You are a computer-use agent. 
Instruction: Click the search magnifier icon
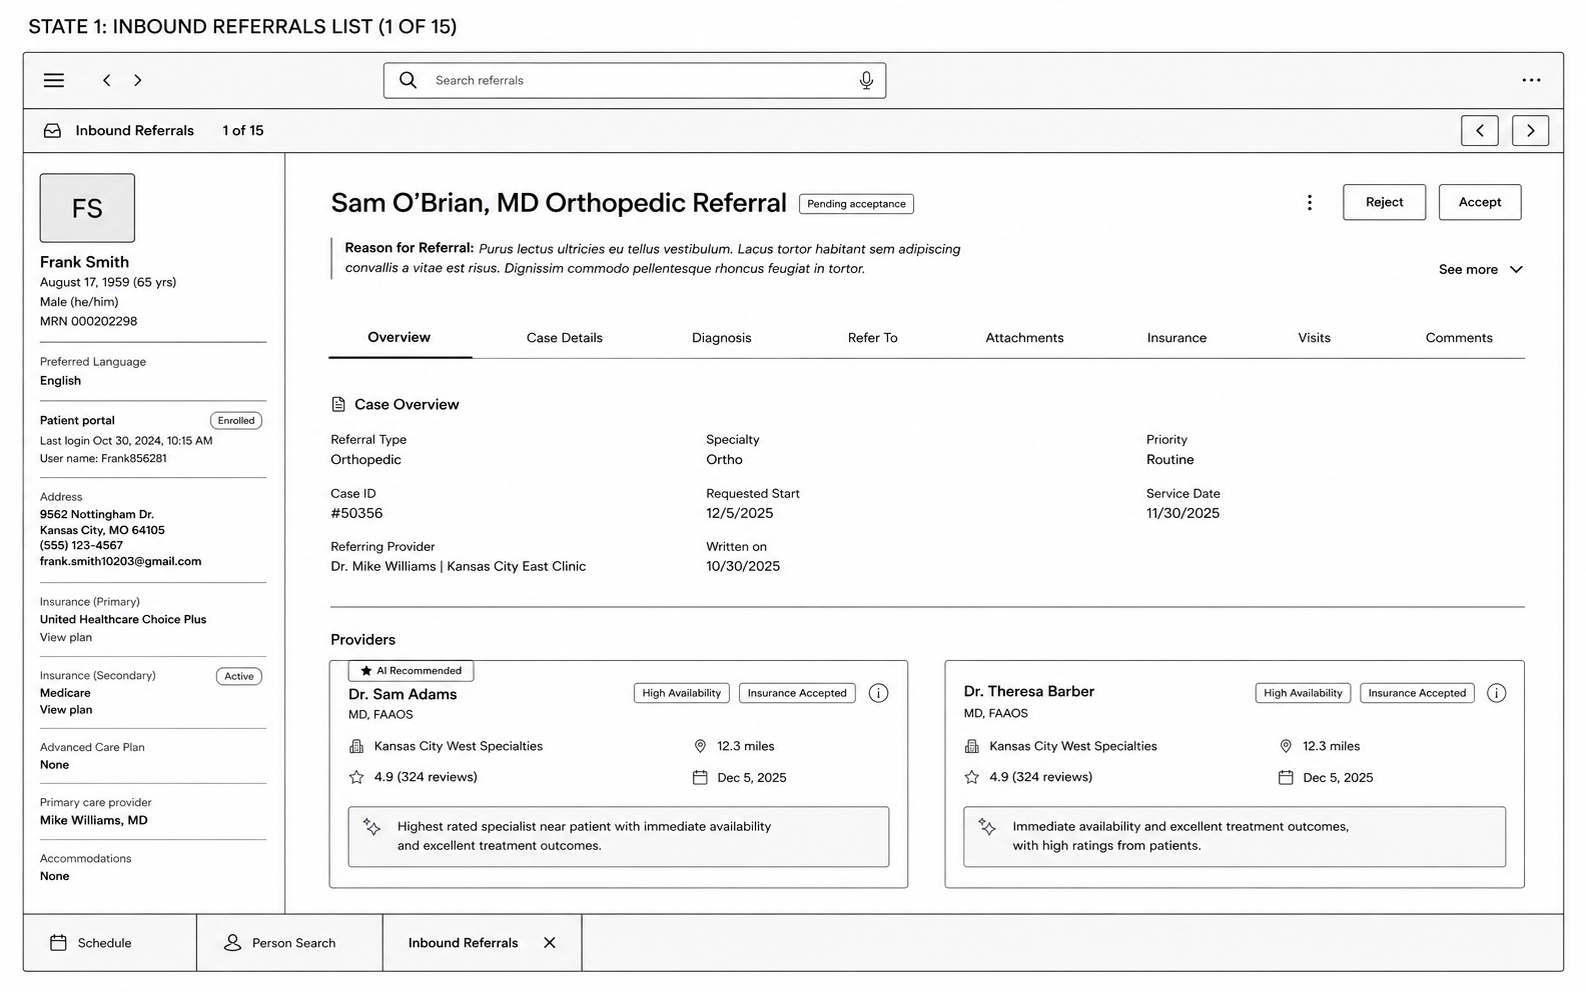[x=408, y=80]
